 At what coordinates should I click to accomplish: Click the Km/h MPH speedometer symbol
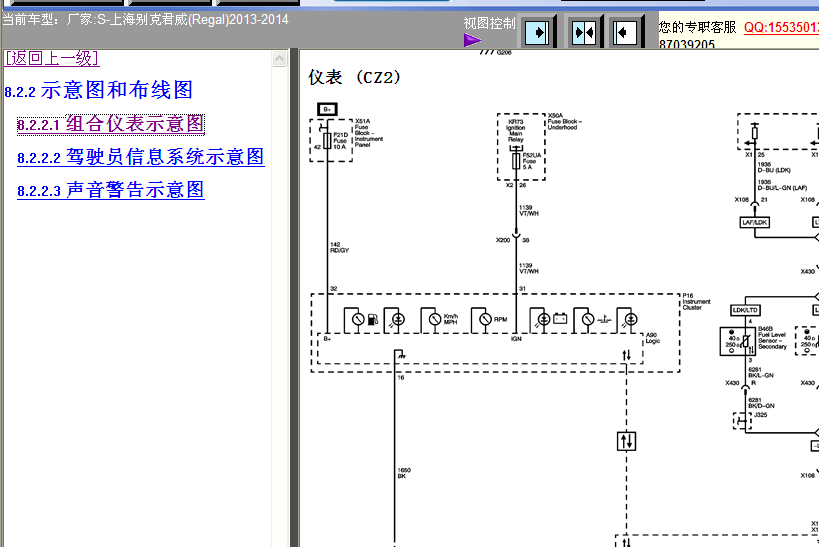pyautogui.click(x=432, y=320)
